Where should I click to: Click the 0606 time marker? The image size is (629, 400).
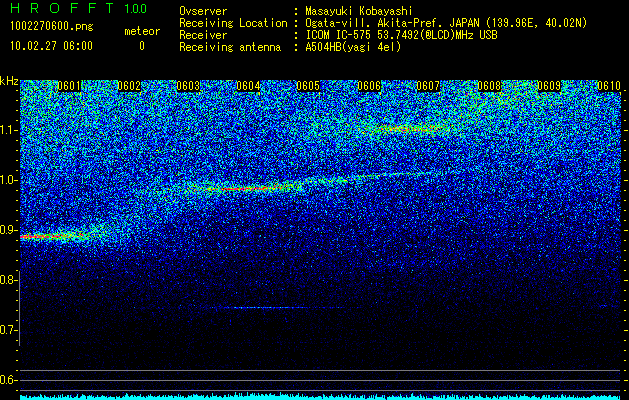click(x=369, y=86)
